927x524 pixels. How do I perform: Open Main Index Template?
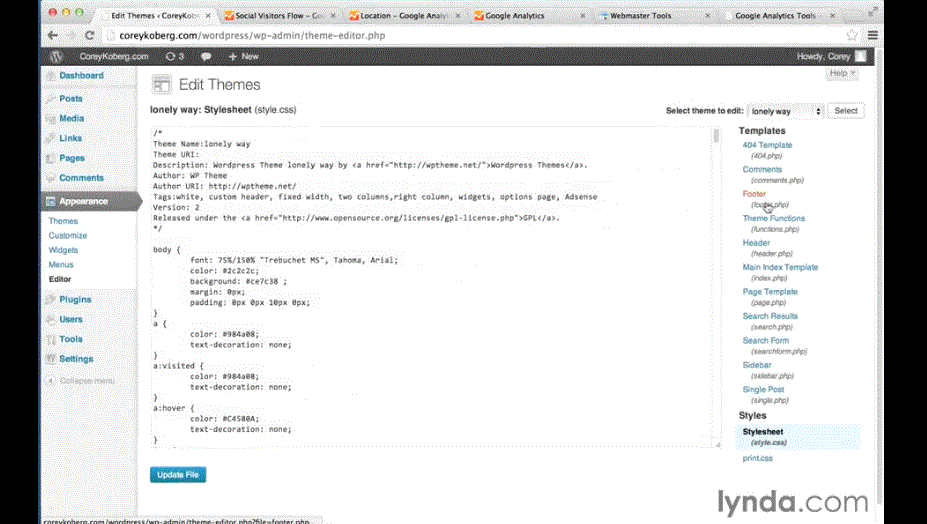click(780, 267)
